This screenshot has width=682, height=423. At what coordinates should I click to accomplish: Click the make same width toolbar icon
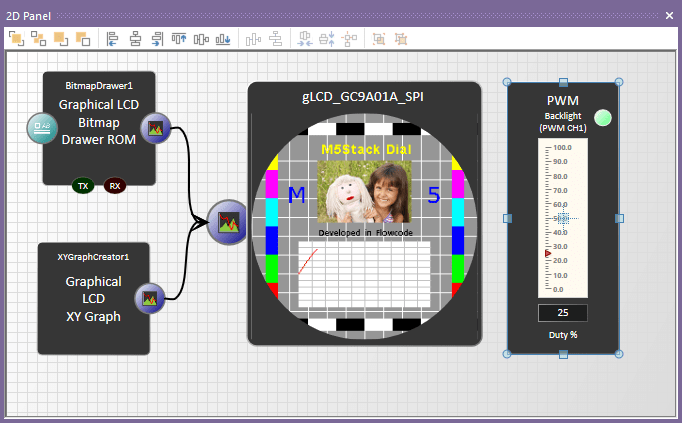click(305, 39)
